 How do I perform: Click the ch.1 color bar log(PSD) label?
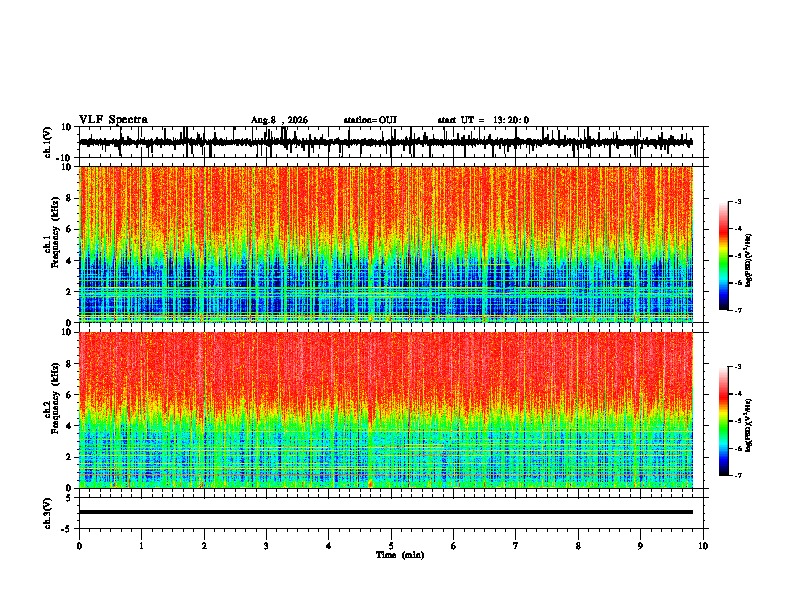click(748, 260)
